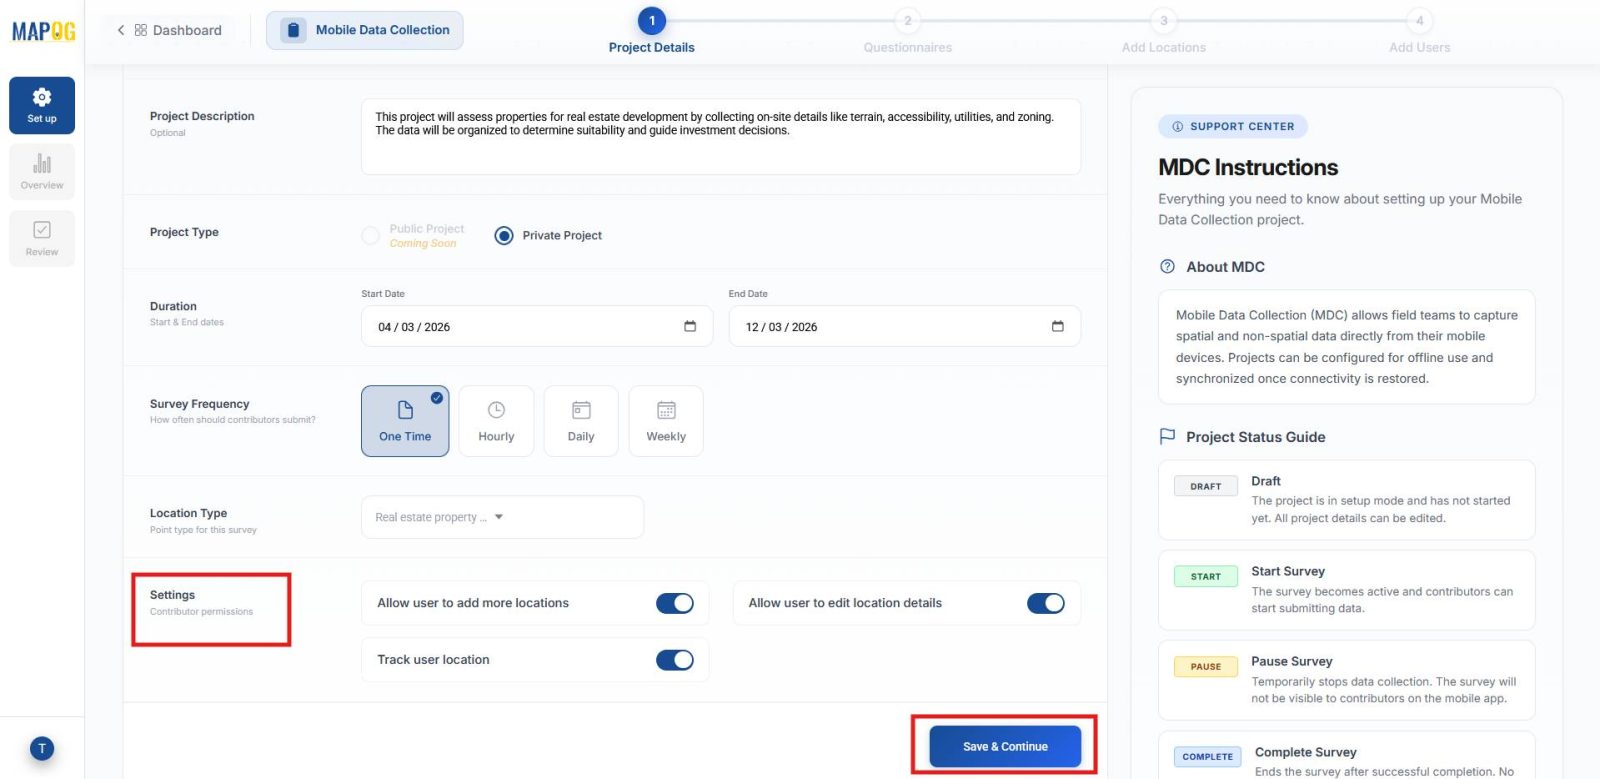This screenshot has height=779, width=1600.
Task: Click the user avatar T icon
Action: [x=42, y=748]
